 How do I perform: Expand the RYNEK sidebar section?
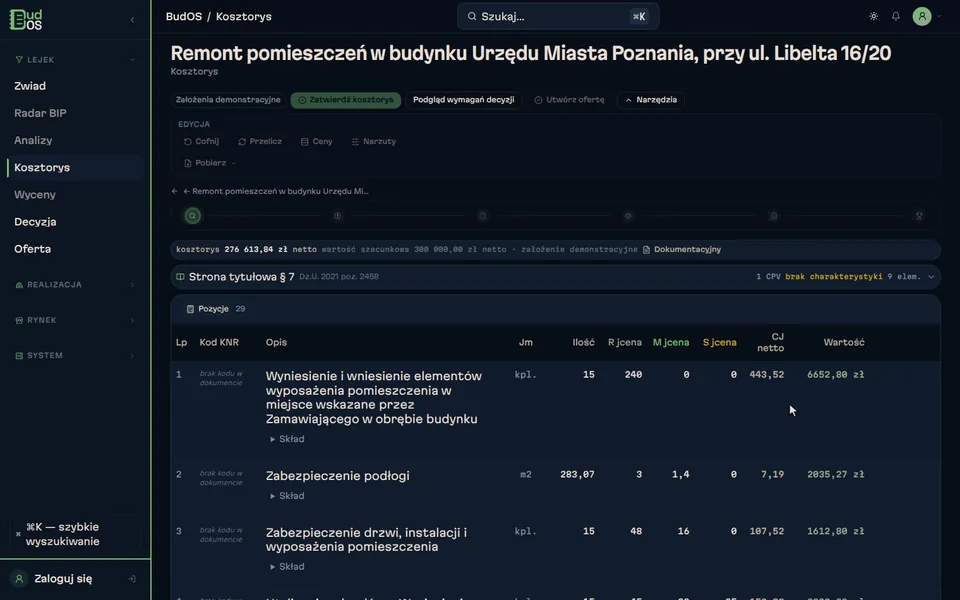pyautogui.click(x=74, y=320)
